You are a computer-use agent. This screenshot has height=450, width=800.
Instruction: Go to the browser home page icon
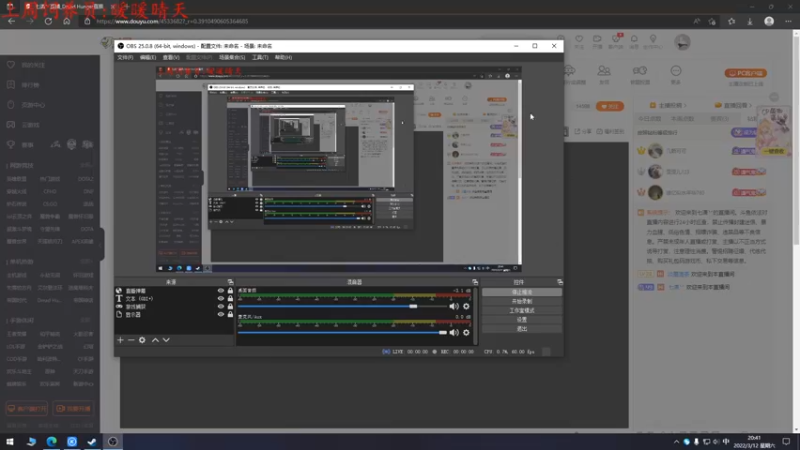click(x=66, y=21)
